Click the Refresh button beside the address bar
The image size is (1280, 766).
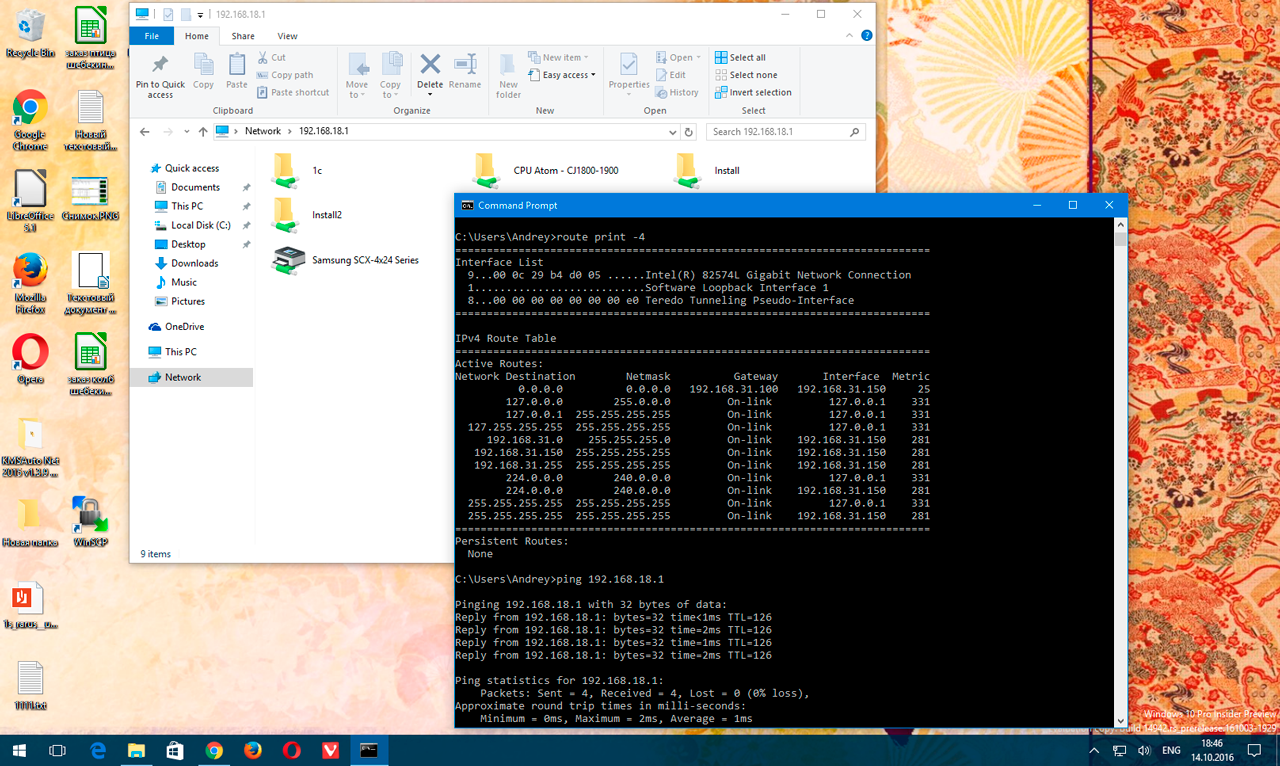tap(688, 132)
